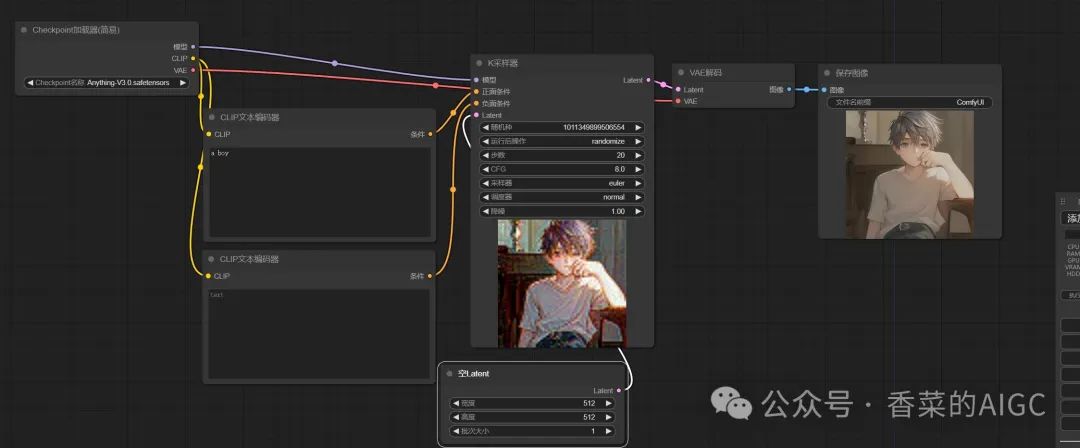Click CLIP input port of the empty-text encoder

pyautogui.click(x=209, y=276)
